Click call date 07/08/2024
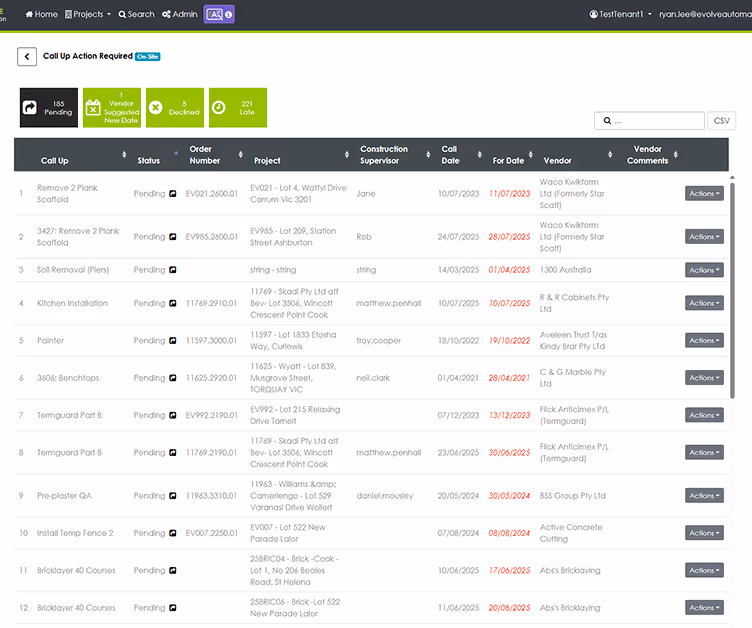The width and height of the screenshot is (752, 628). [x=458, y=533]
